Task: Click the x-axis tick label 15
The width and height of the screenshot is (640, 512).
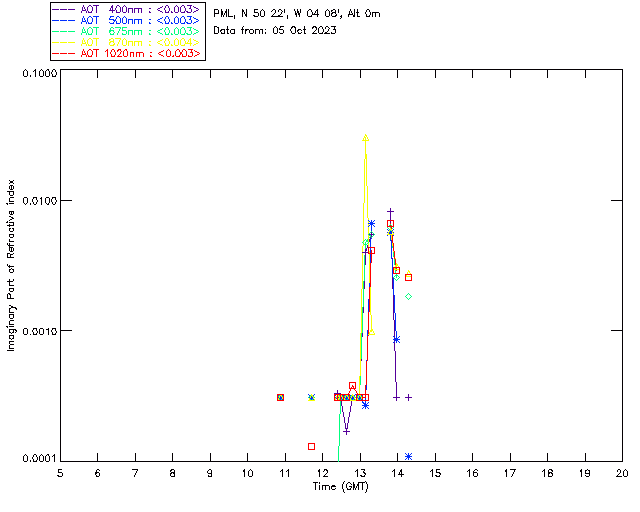Action: pyautogui.click(x=435, y=474)
